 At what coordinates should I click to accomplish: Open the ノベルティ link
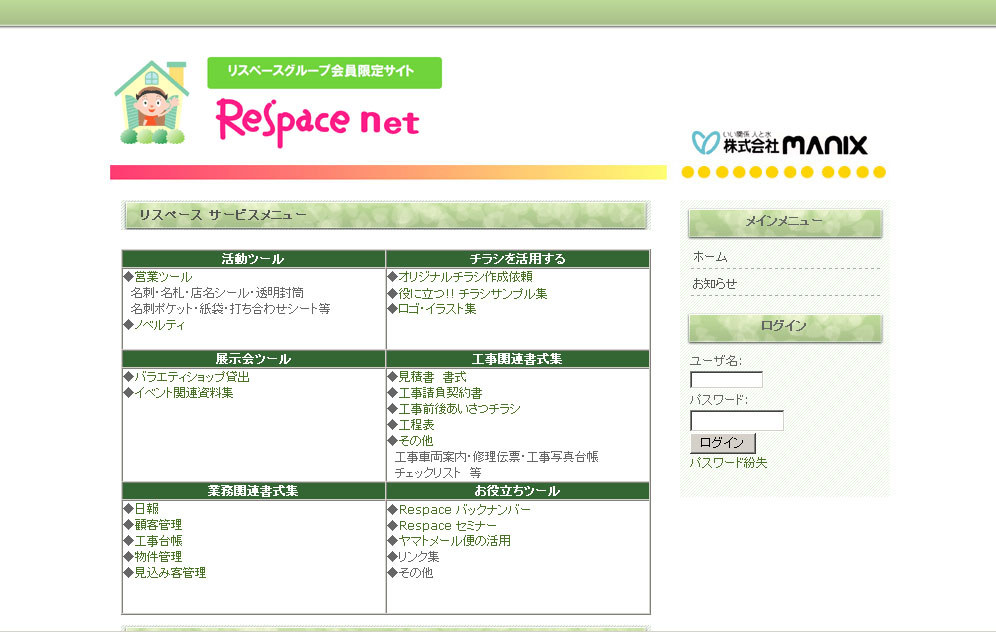[159, 325]
